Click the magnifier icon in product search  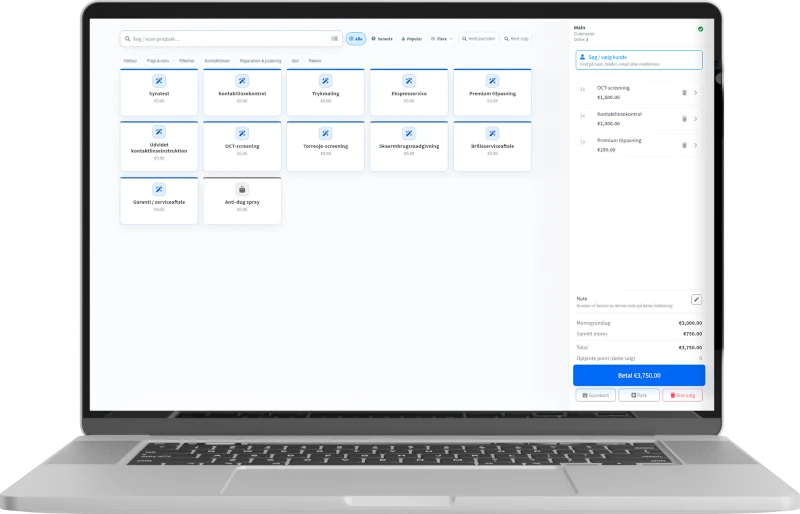(x=128, y=39)
